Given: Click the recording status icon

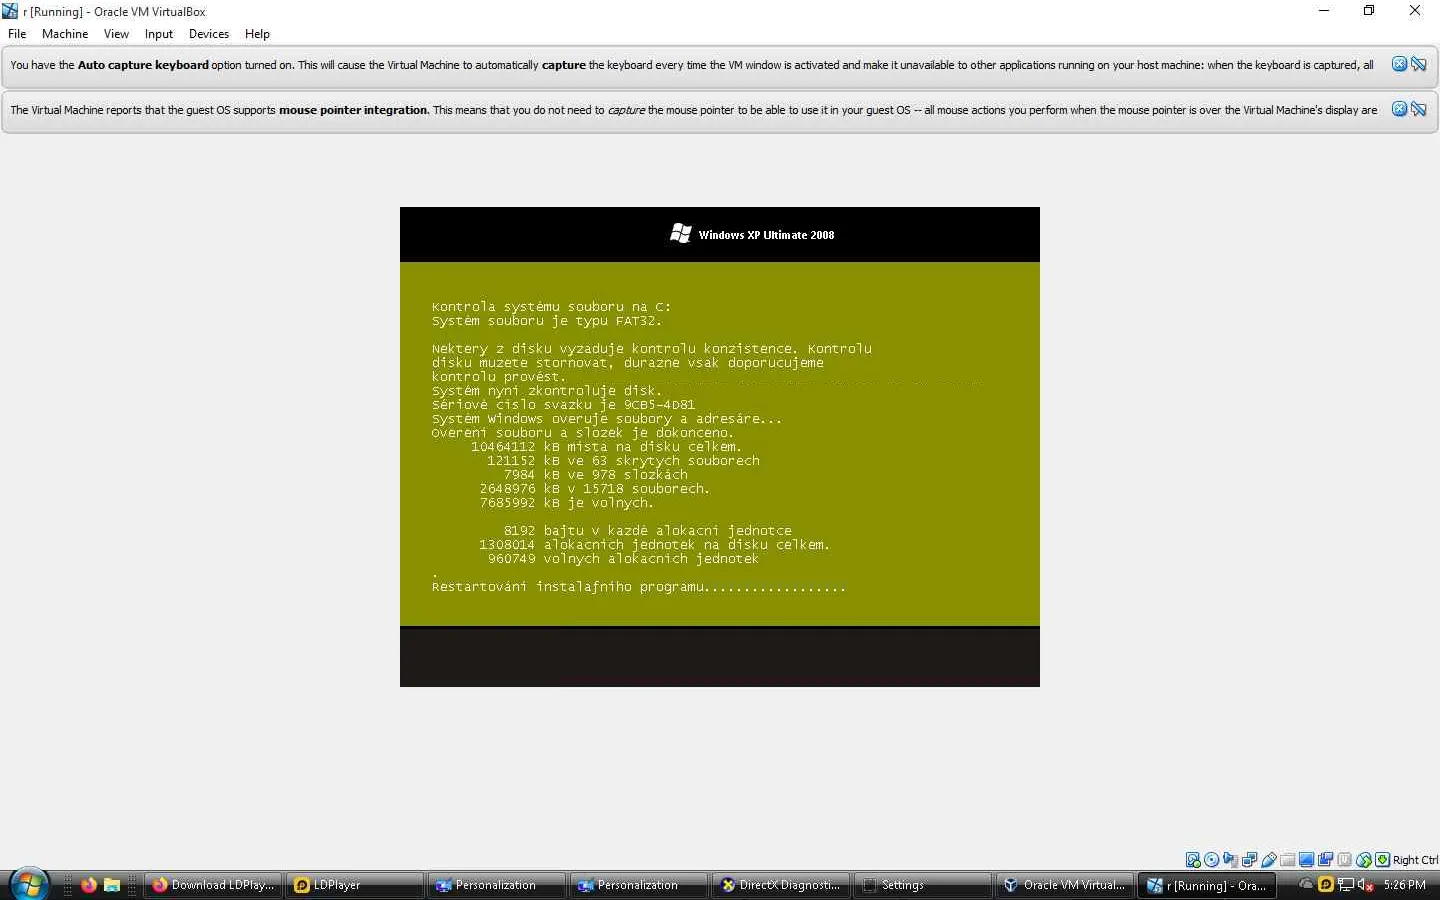Looking at the screenshot, I should coord(1326,860).
